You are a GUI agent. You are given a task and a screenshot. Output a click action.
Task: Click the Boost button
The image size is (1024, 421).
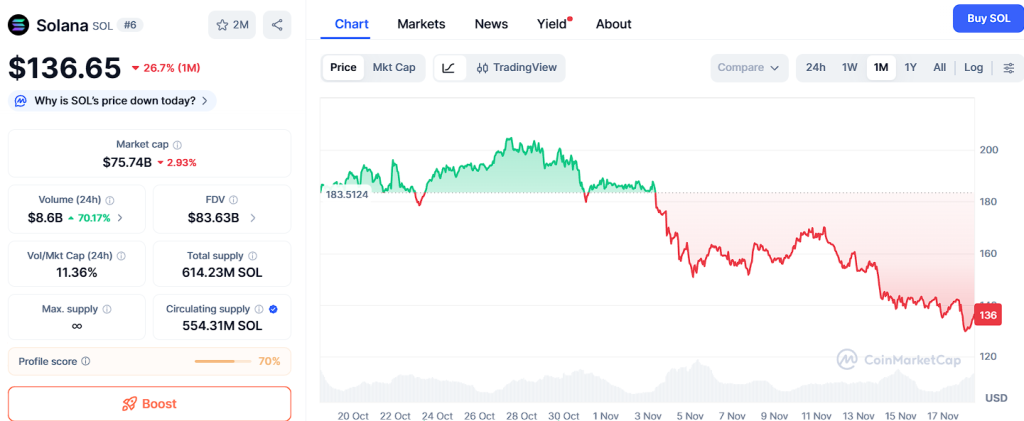point(149,404)
